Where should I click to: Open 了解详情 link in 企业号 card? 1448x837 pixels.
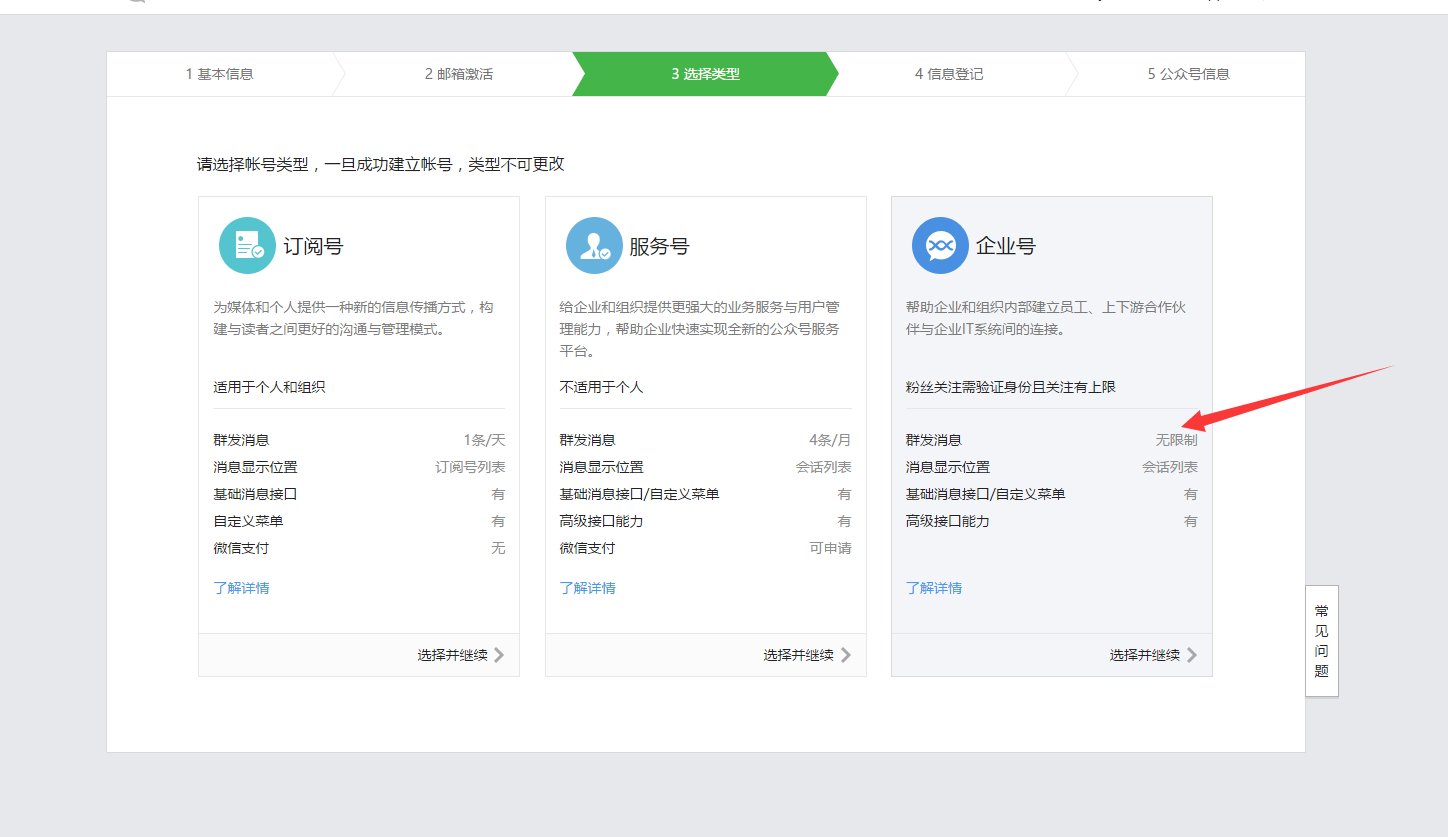934,588
